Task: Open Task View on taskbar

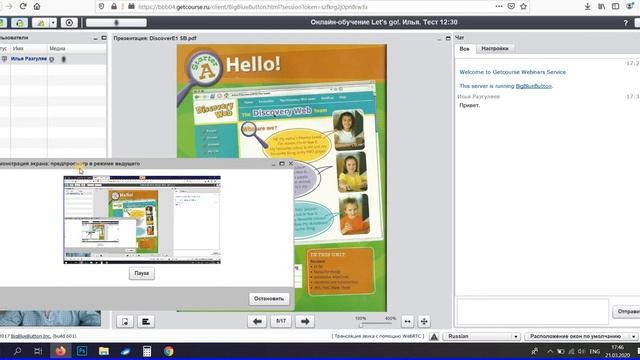Action: (x=38, y=351)
